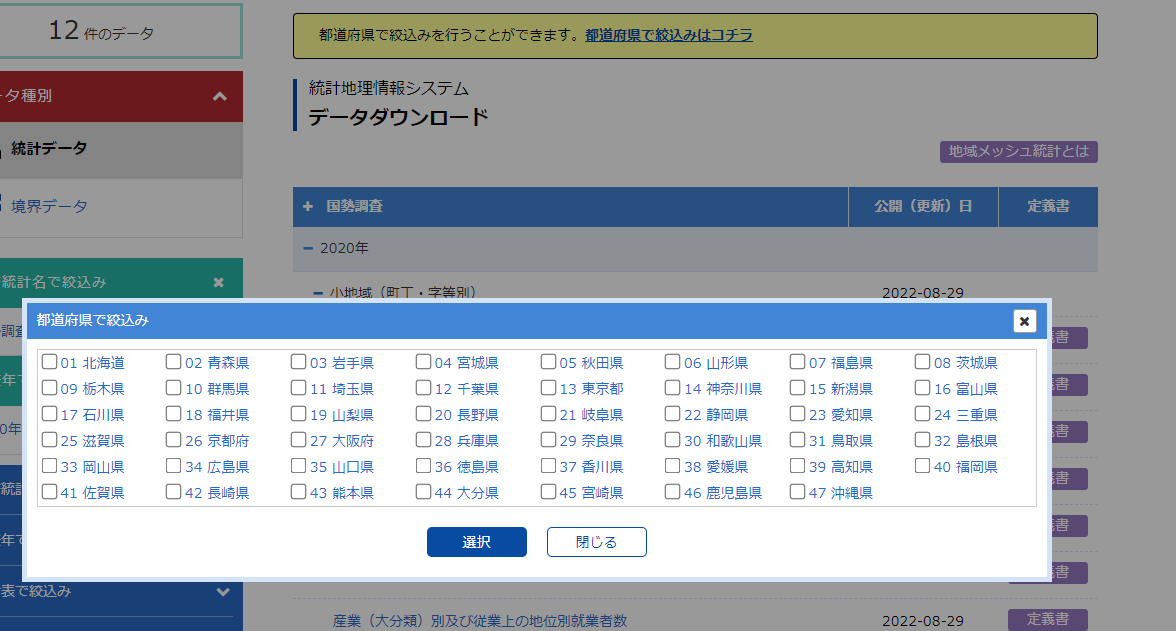
Task: Close the 都道府県で絞込み dialog with X
Action: [1024, 321]
